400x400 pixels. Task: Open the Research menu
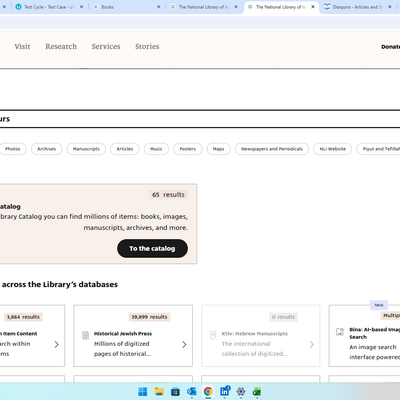(x=61, y=46)
